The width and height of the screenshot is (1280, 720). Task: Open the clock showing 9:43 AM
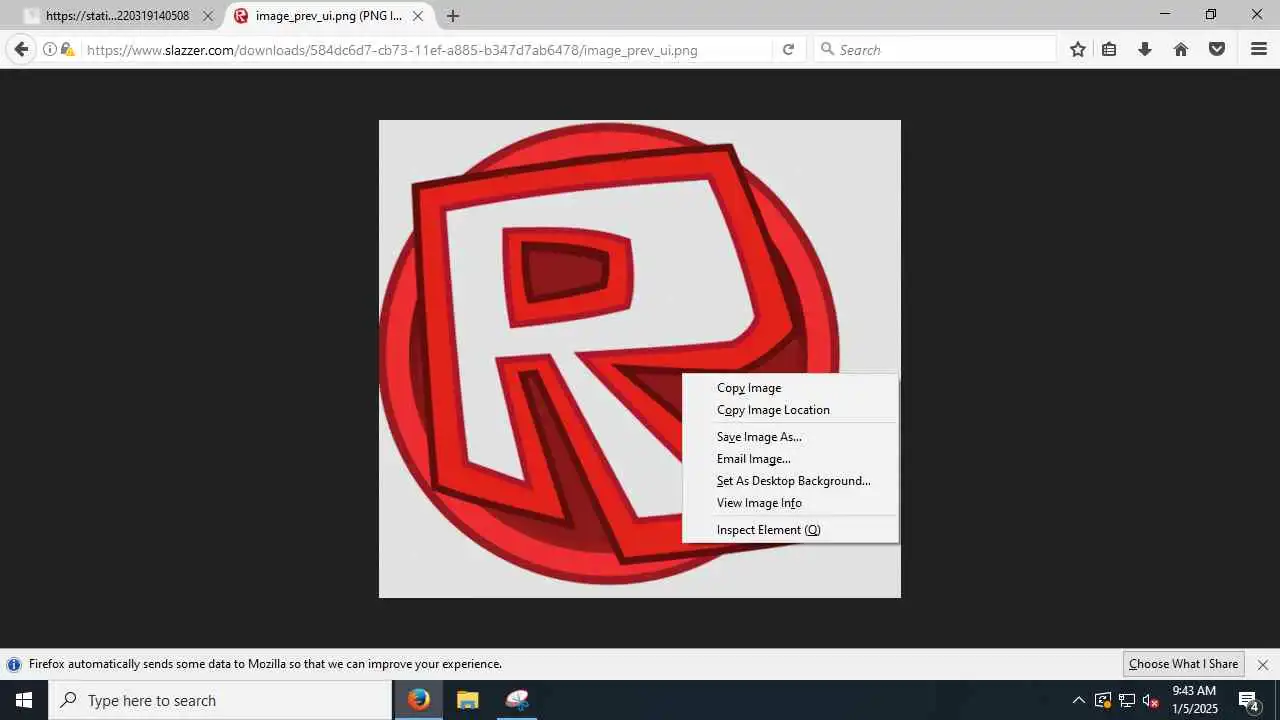(x=1194, y=700)
